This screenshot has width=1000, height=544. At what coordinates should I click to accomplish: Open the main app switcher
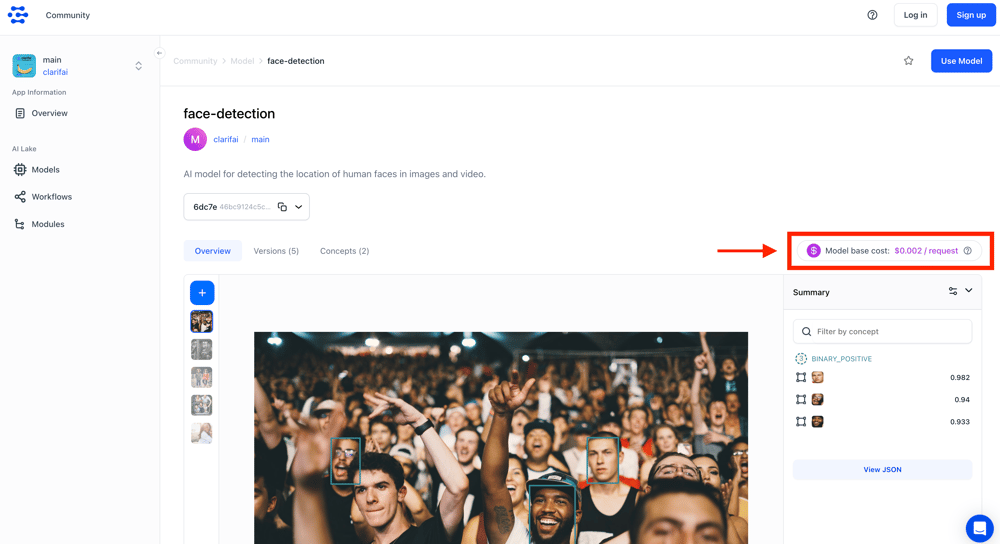(138, 66)
